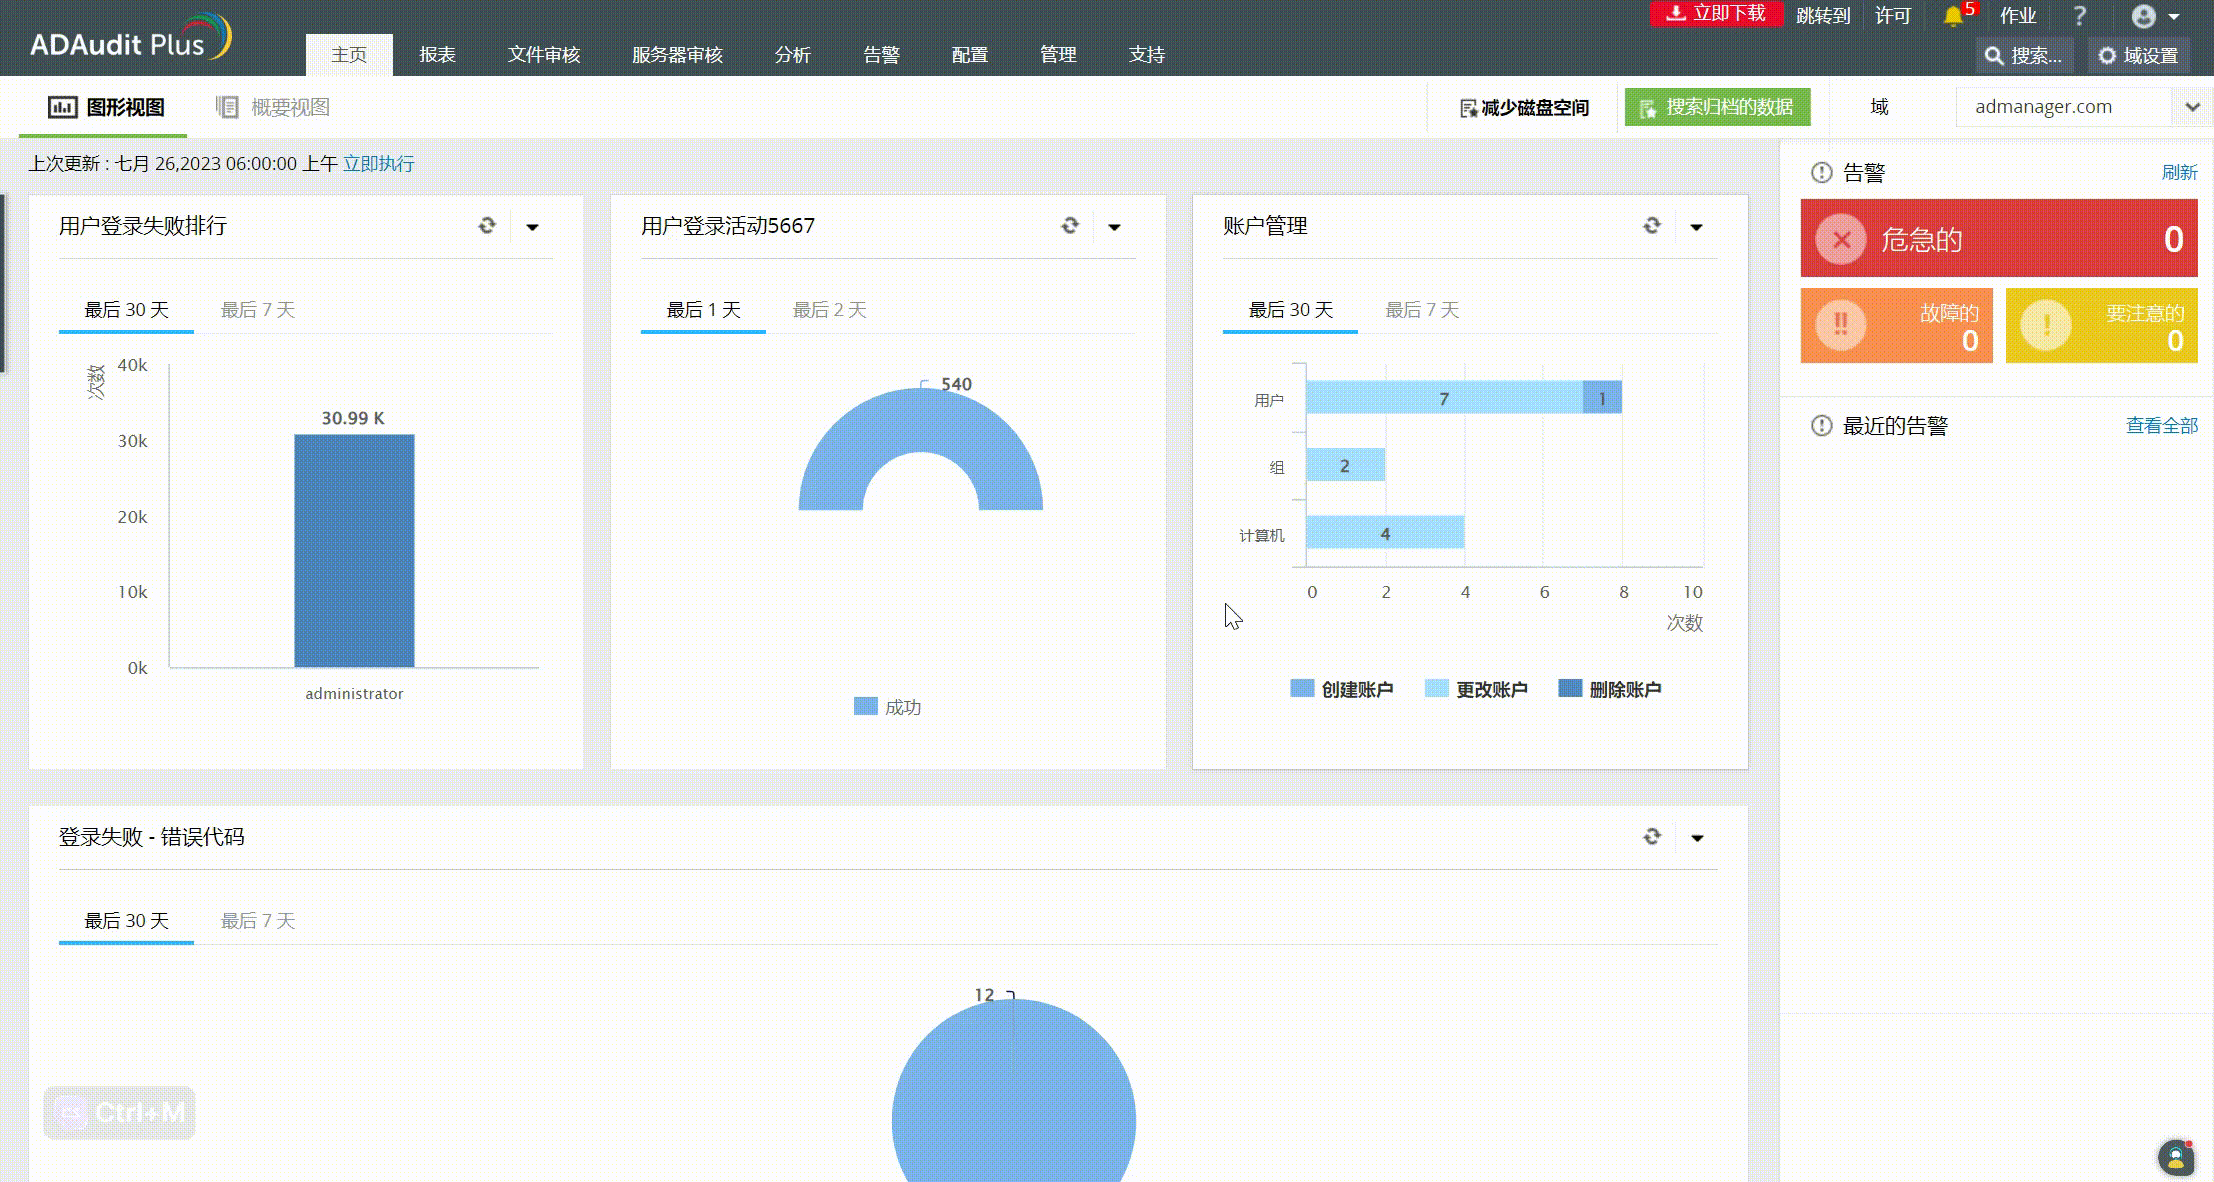Select 最后 7 天 in 用户登录失败排行
Image resolution: width=2214 pixels, height=1182 pixels.
click(258, 310)
